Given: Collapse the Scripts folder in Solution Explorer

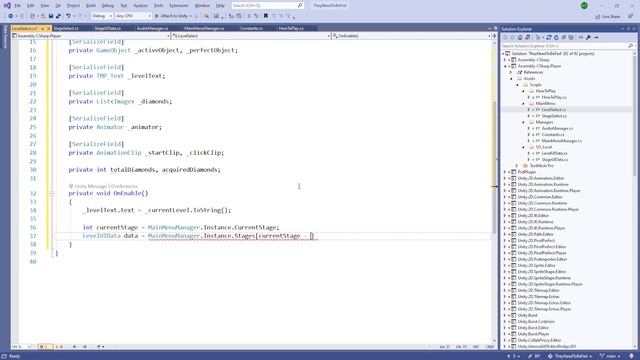Looking at the screenshot, I should point(517,84).
